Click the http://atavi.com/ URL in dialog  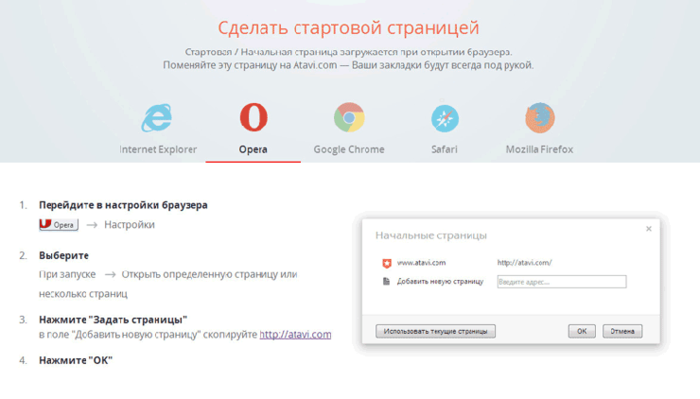pyautogui.click(x=525, y=262)
